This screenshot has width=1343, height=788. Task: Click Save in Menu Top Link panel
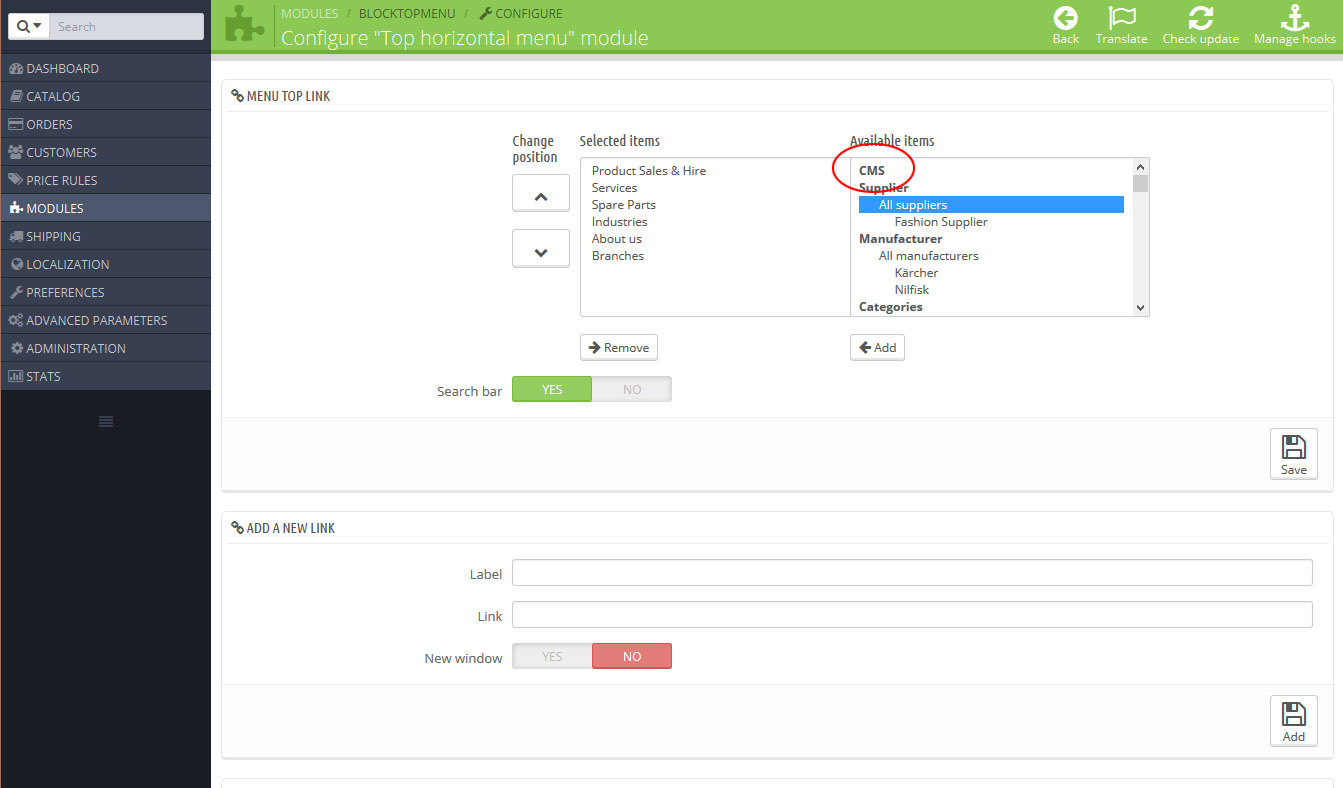click(x=1294, y=454)
